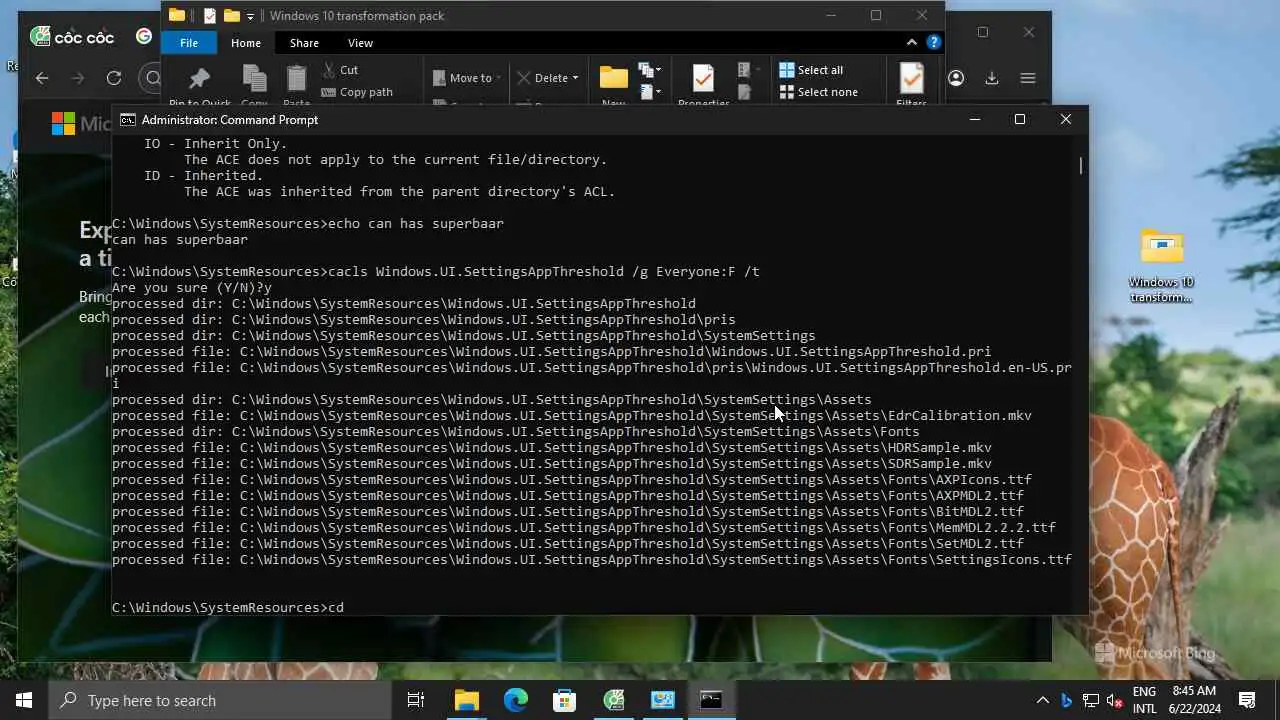Viewport: 1280px width, 720px height.
Task: Open File Explorer from the taskbar
Action: 467,700
